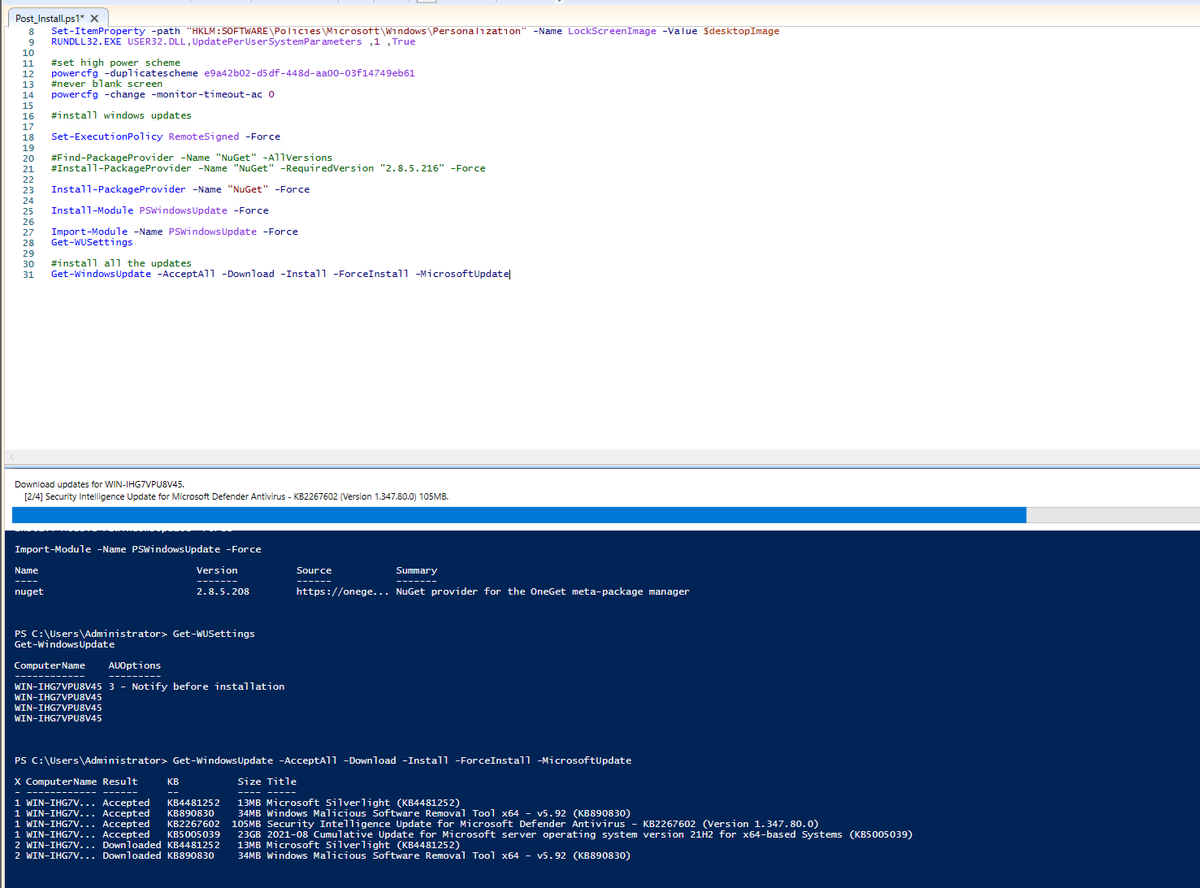Viewport: 1200px width, 888px height.
Task: Click the 'Source' column header in console
Action: (314, 570)
